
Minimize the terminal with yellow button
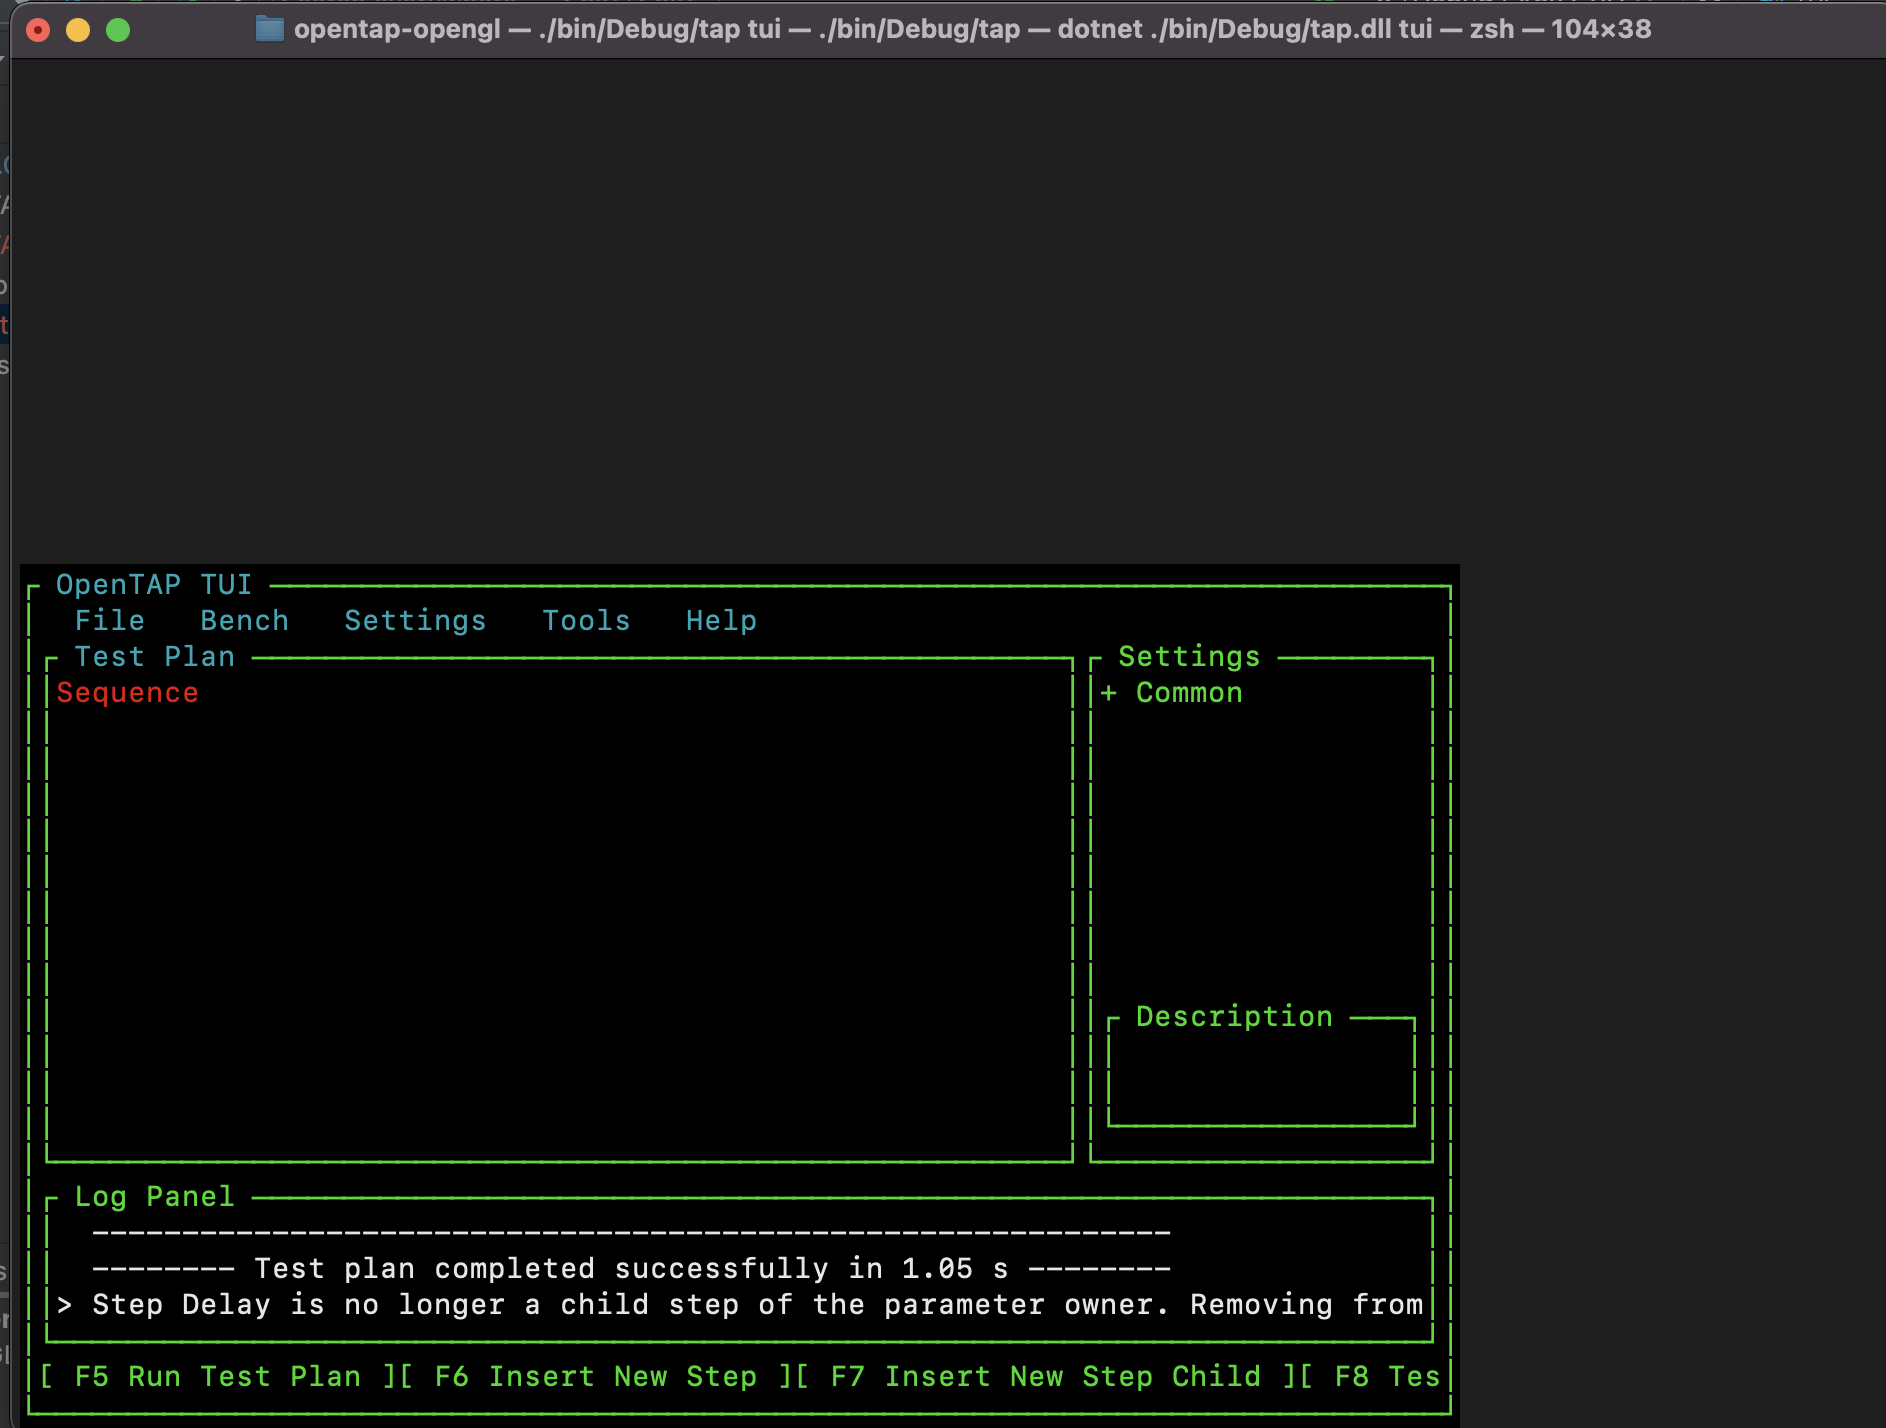coord(78,30)
